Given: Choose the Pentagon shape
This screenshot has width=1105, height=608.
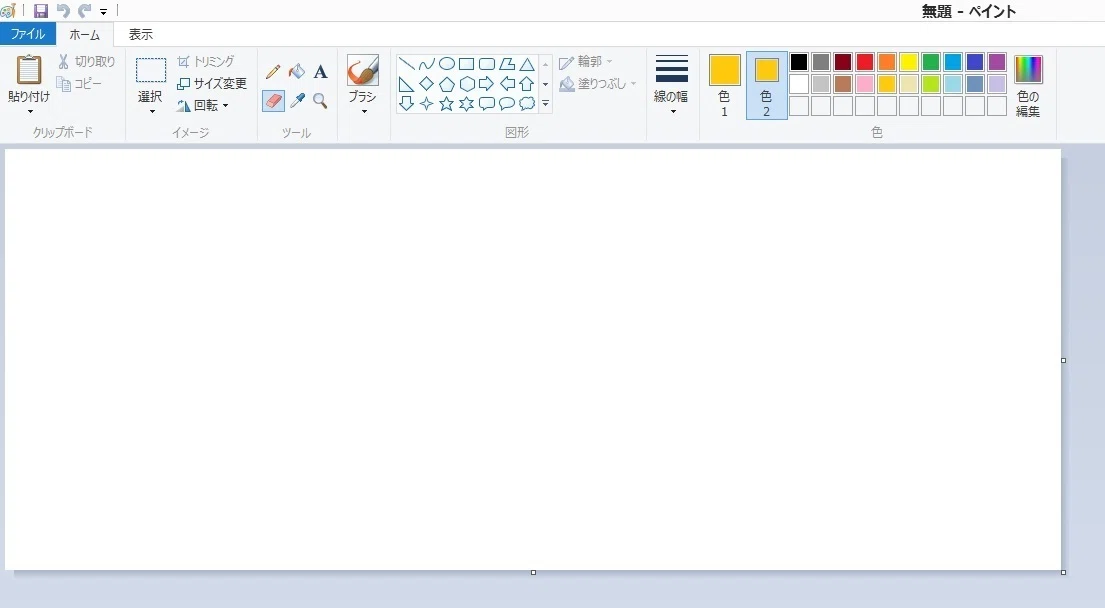Looking at the screenshot, I should (x=447, y=85).
